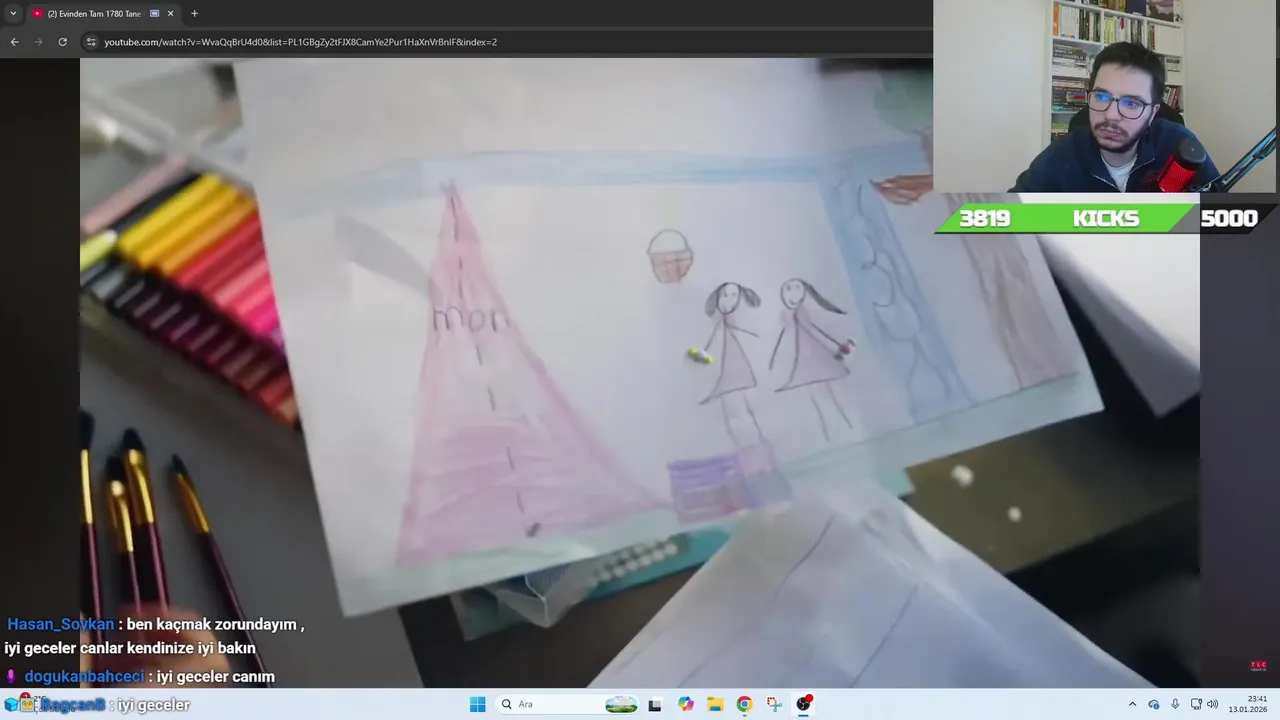Open File Explorer from the taskbar
Viewport: 1280px width, 720px height.
(x=715, y=704)
